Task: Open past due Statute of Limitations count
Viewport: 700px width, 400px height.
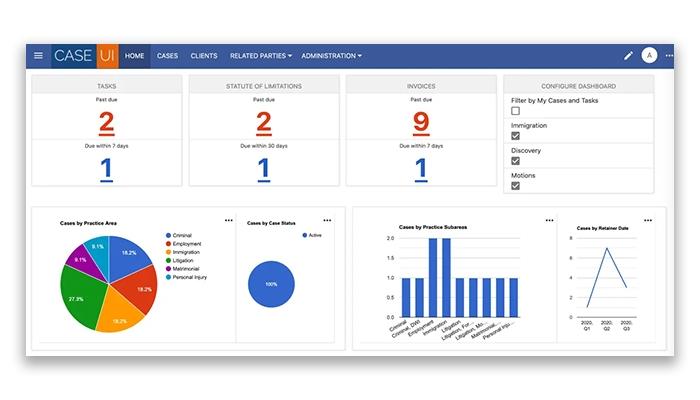Action: coord(264,123)
